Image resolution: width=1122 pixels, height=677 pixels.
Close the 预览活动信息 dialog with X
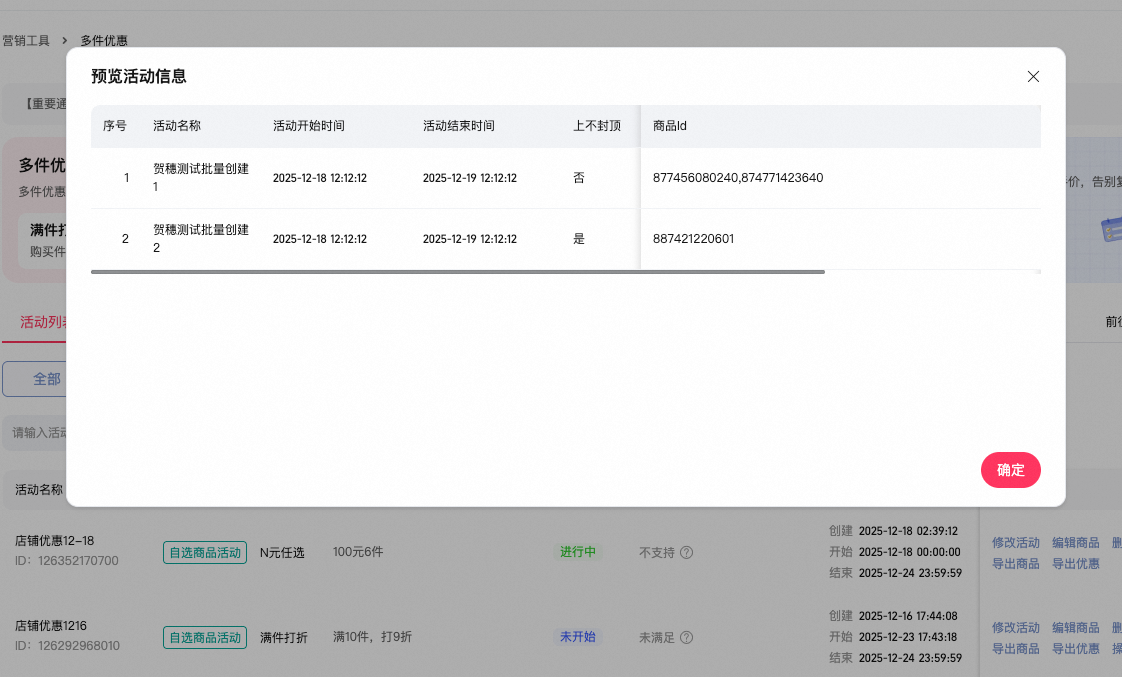[x=1033, y=77]
